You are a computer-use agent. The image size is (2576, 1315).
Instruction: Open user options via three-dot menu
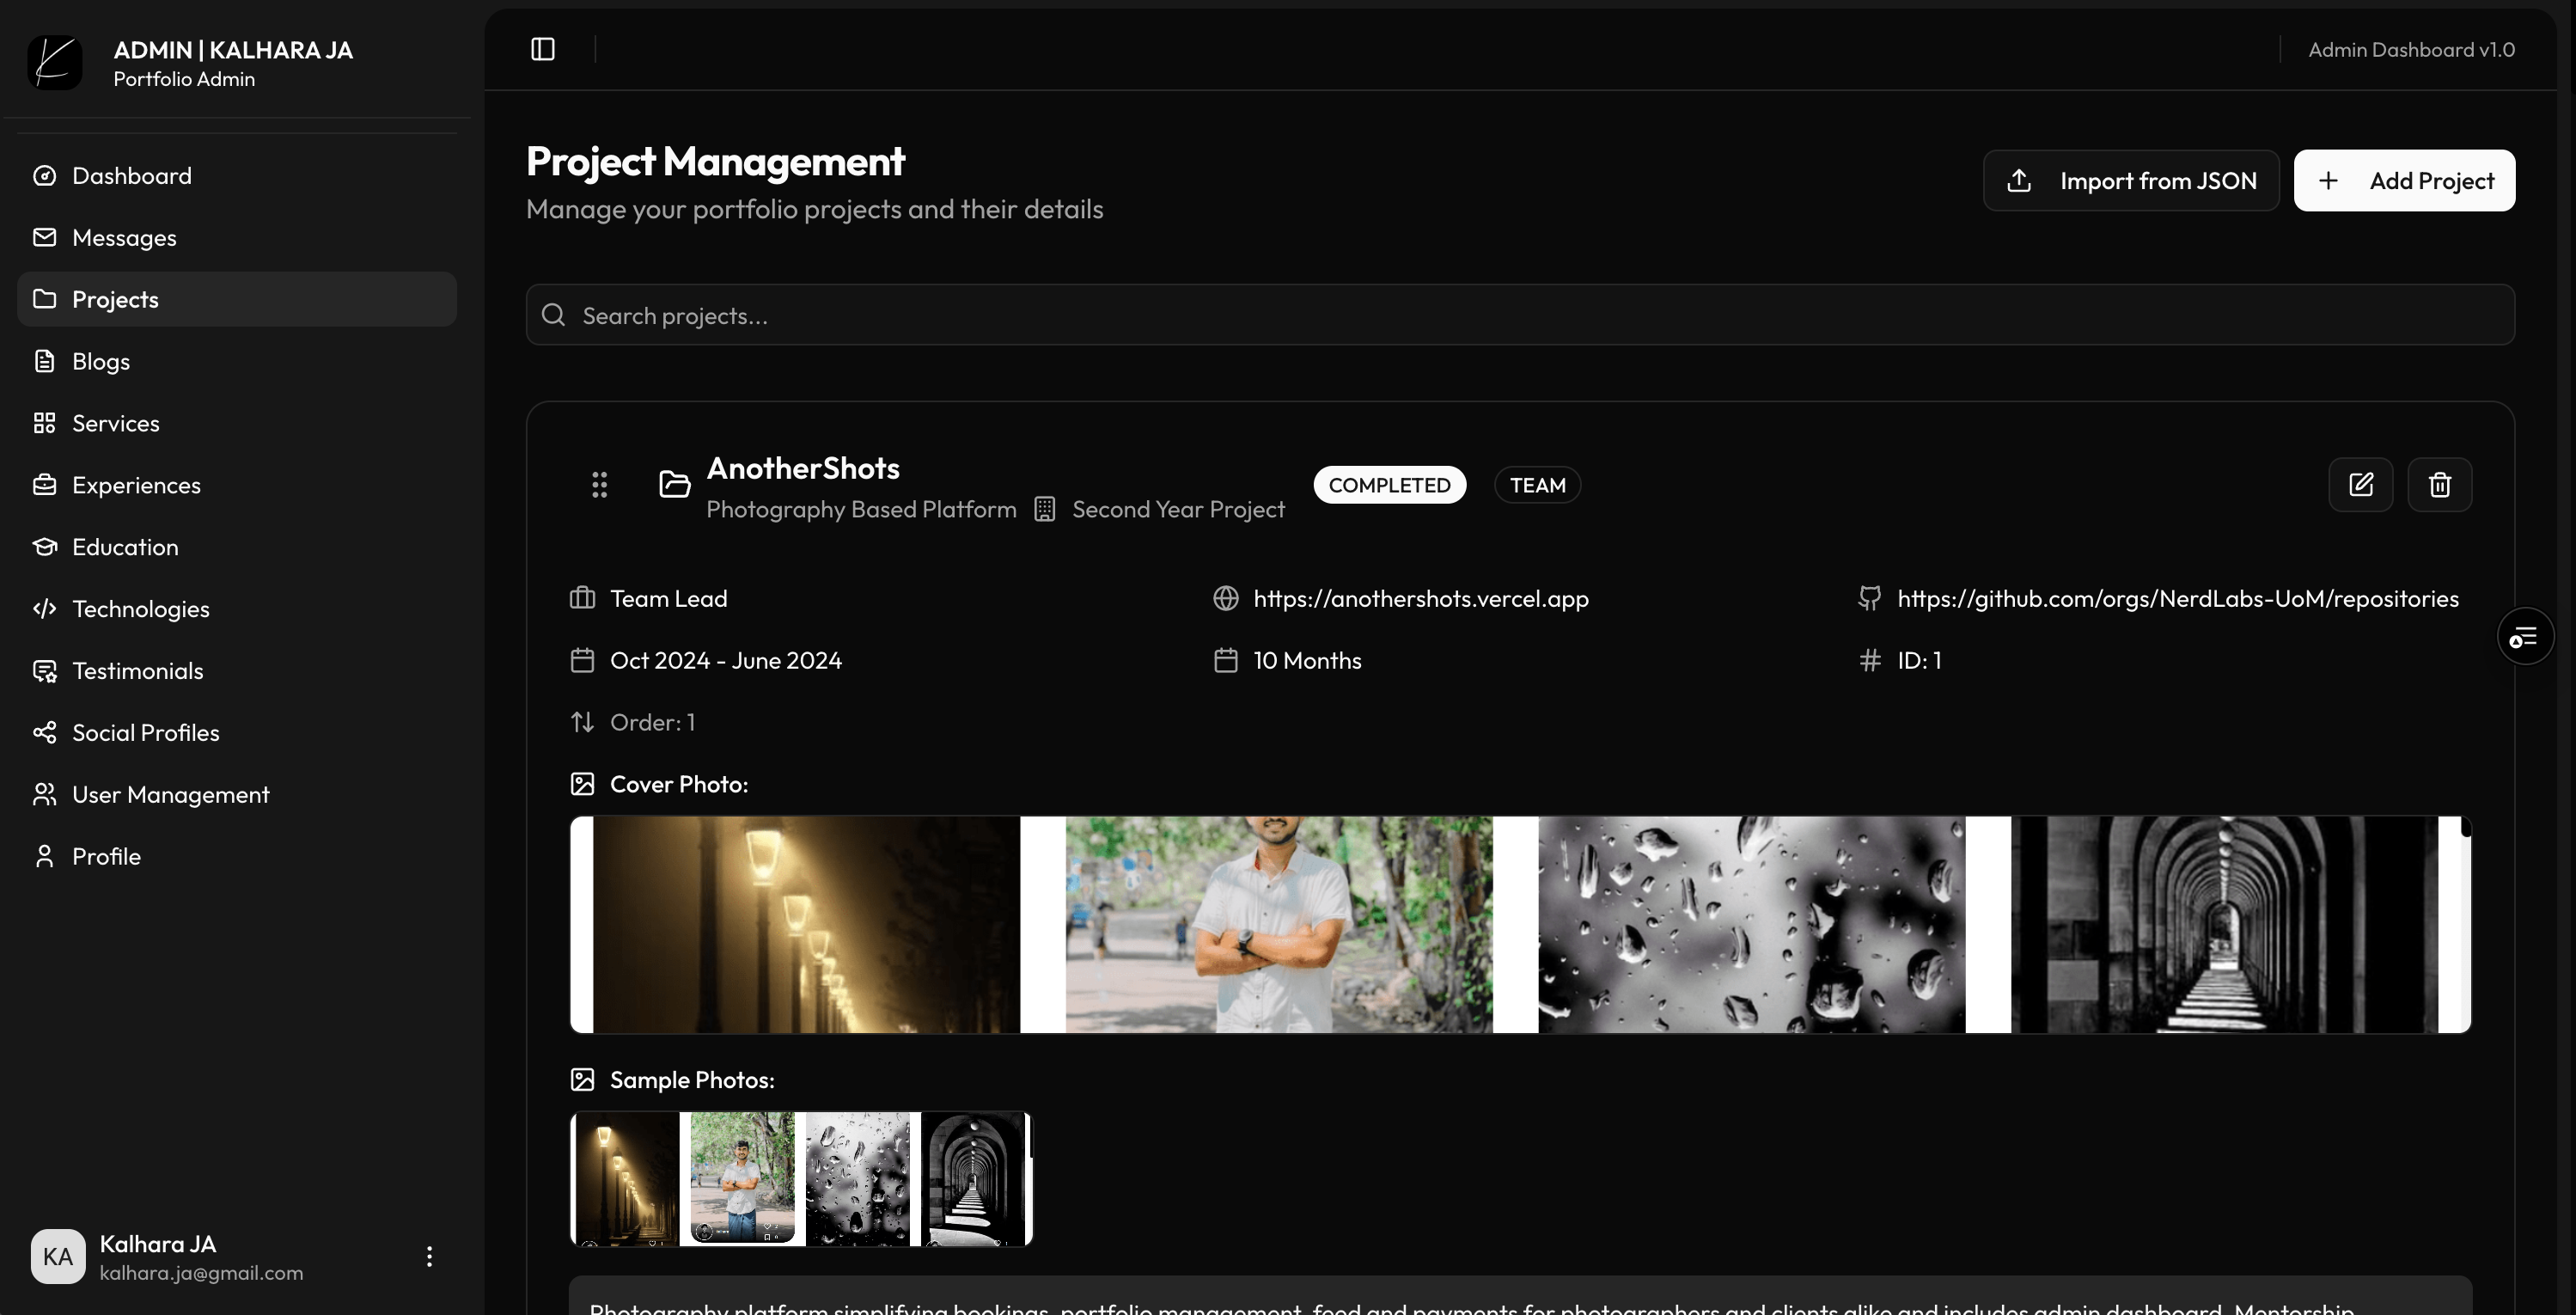pos(429,1256)
